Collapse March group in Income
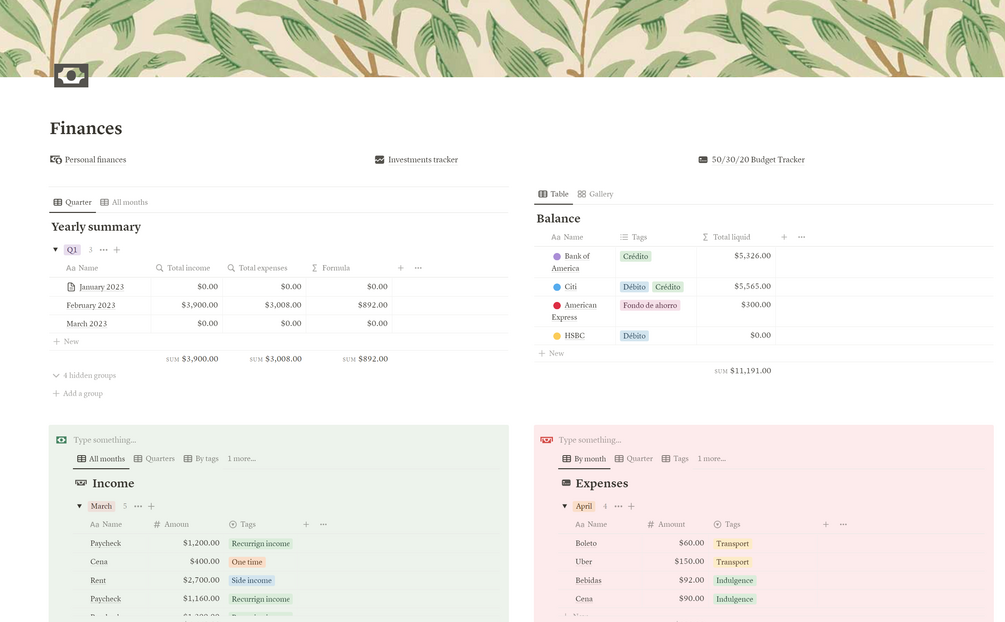 click(79, 507)
